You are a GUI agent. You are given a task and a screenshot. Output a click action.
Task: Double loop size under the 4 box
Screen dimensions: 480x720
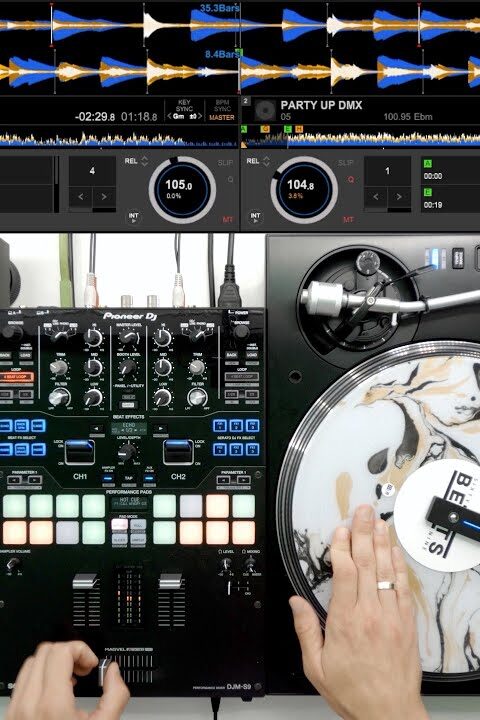(x=104, y=197)
